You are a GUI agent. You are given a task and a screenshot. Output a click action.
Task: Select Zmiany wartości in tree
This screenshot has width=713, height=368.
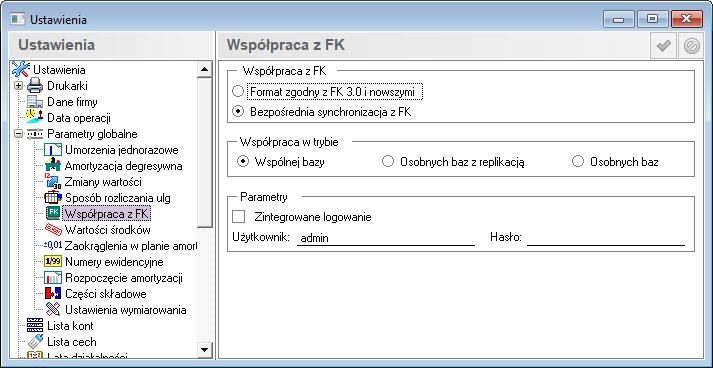[103, 182]
